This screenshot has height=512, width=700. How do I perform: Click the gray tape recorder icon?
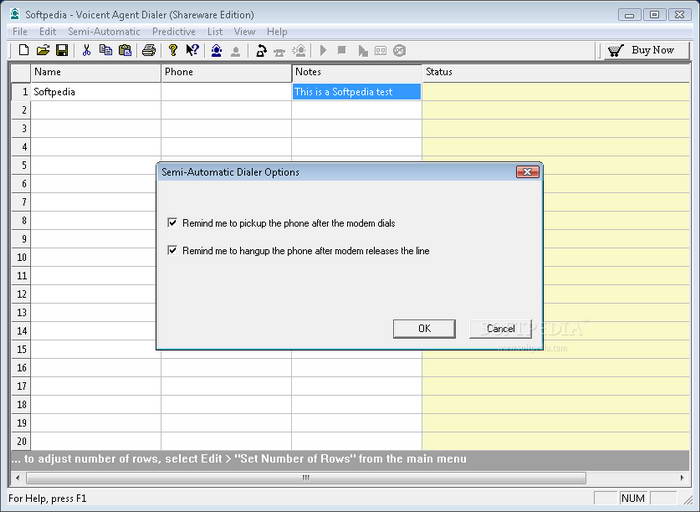(381, 51)
